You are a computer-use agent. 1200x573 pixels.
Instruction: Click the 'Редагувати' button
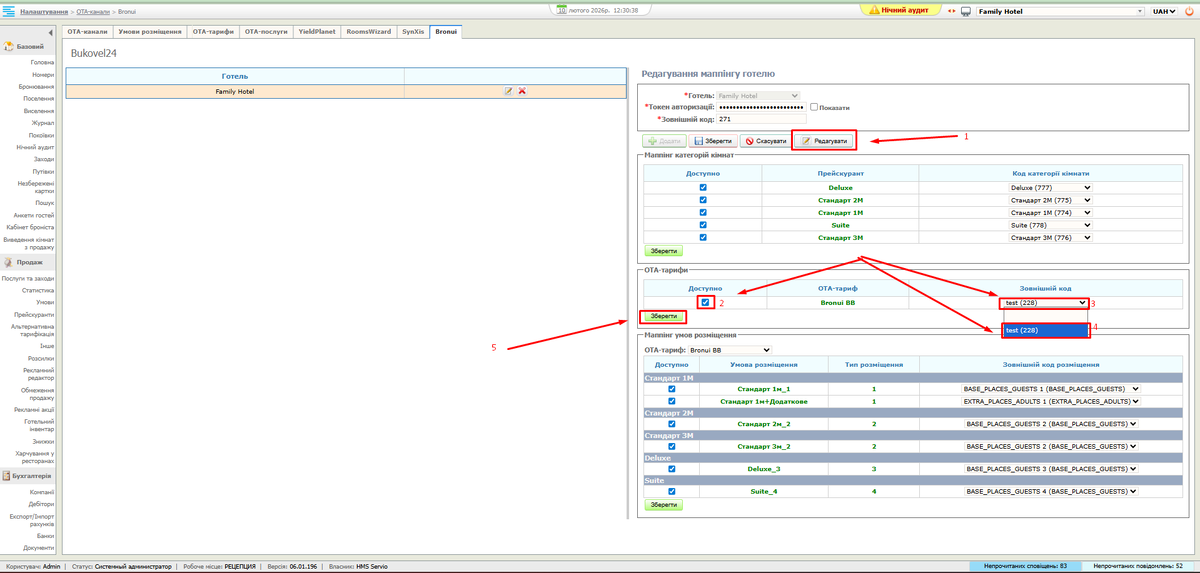pos(824,141)
